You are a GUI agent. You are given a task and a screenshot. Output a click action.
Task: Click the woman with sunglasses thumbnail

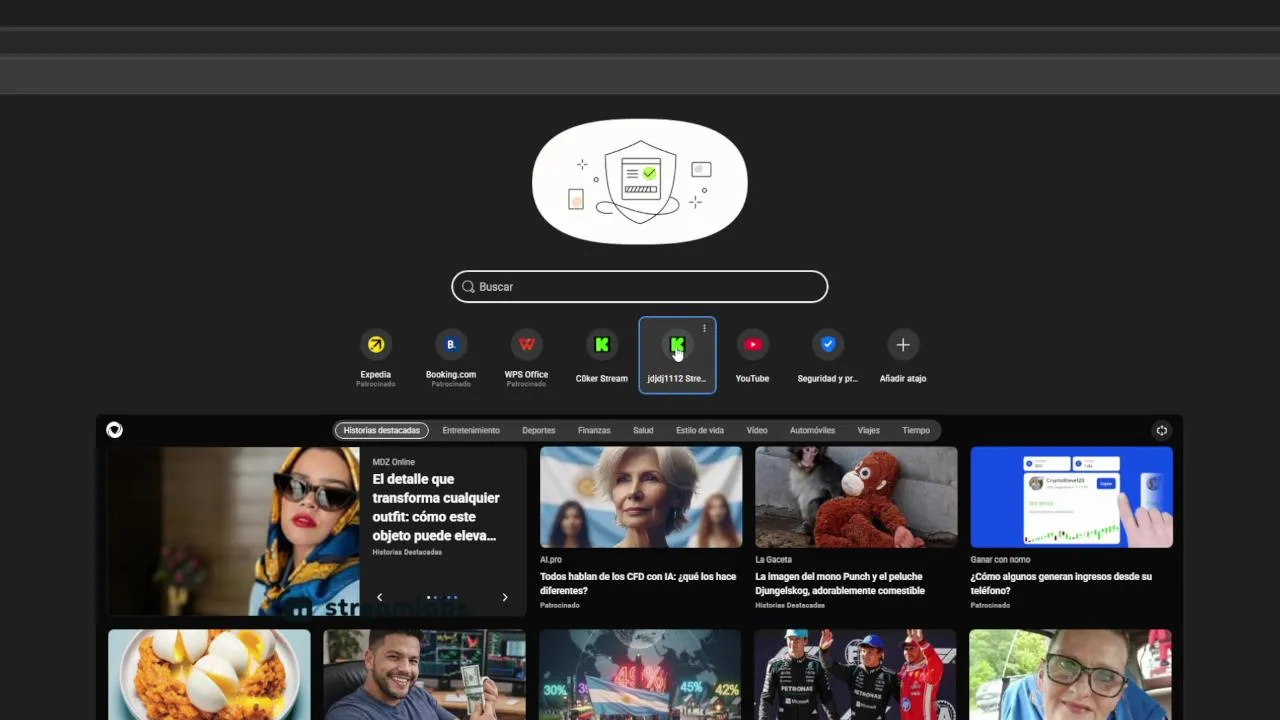pos(233,531)
